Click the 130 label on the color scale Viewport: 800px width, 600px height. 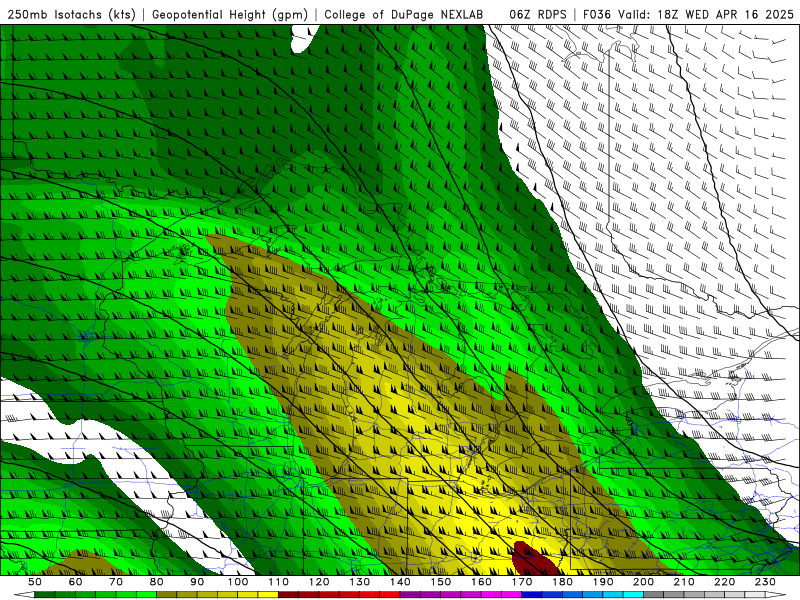tap(360, 582)
